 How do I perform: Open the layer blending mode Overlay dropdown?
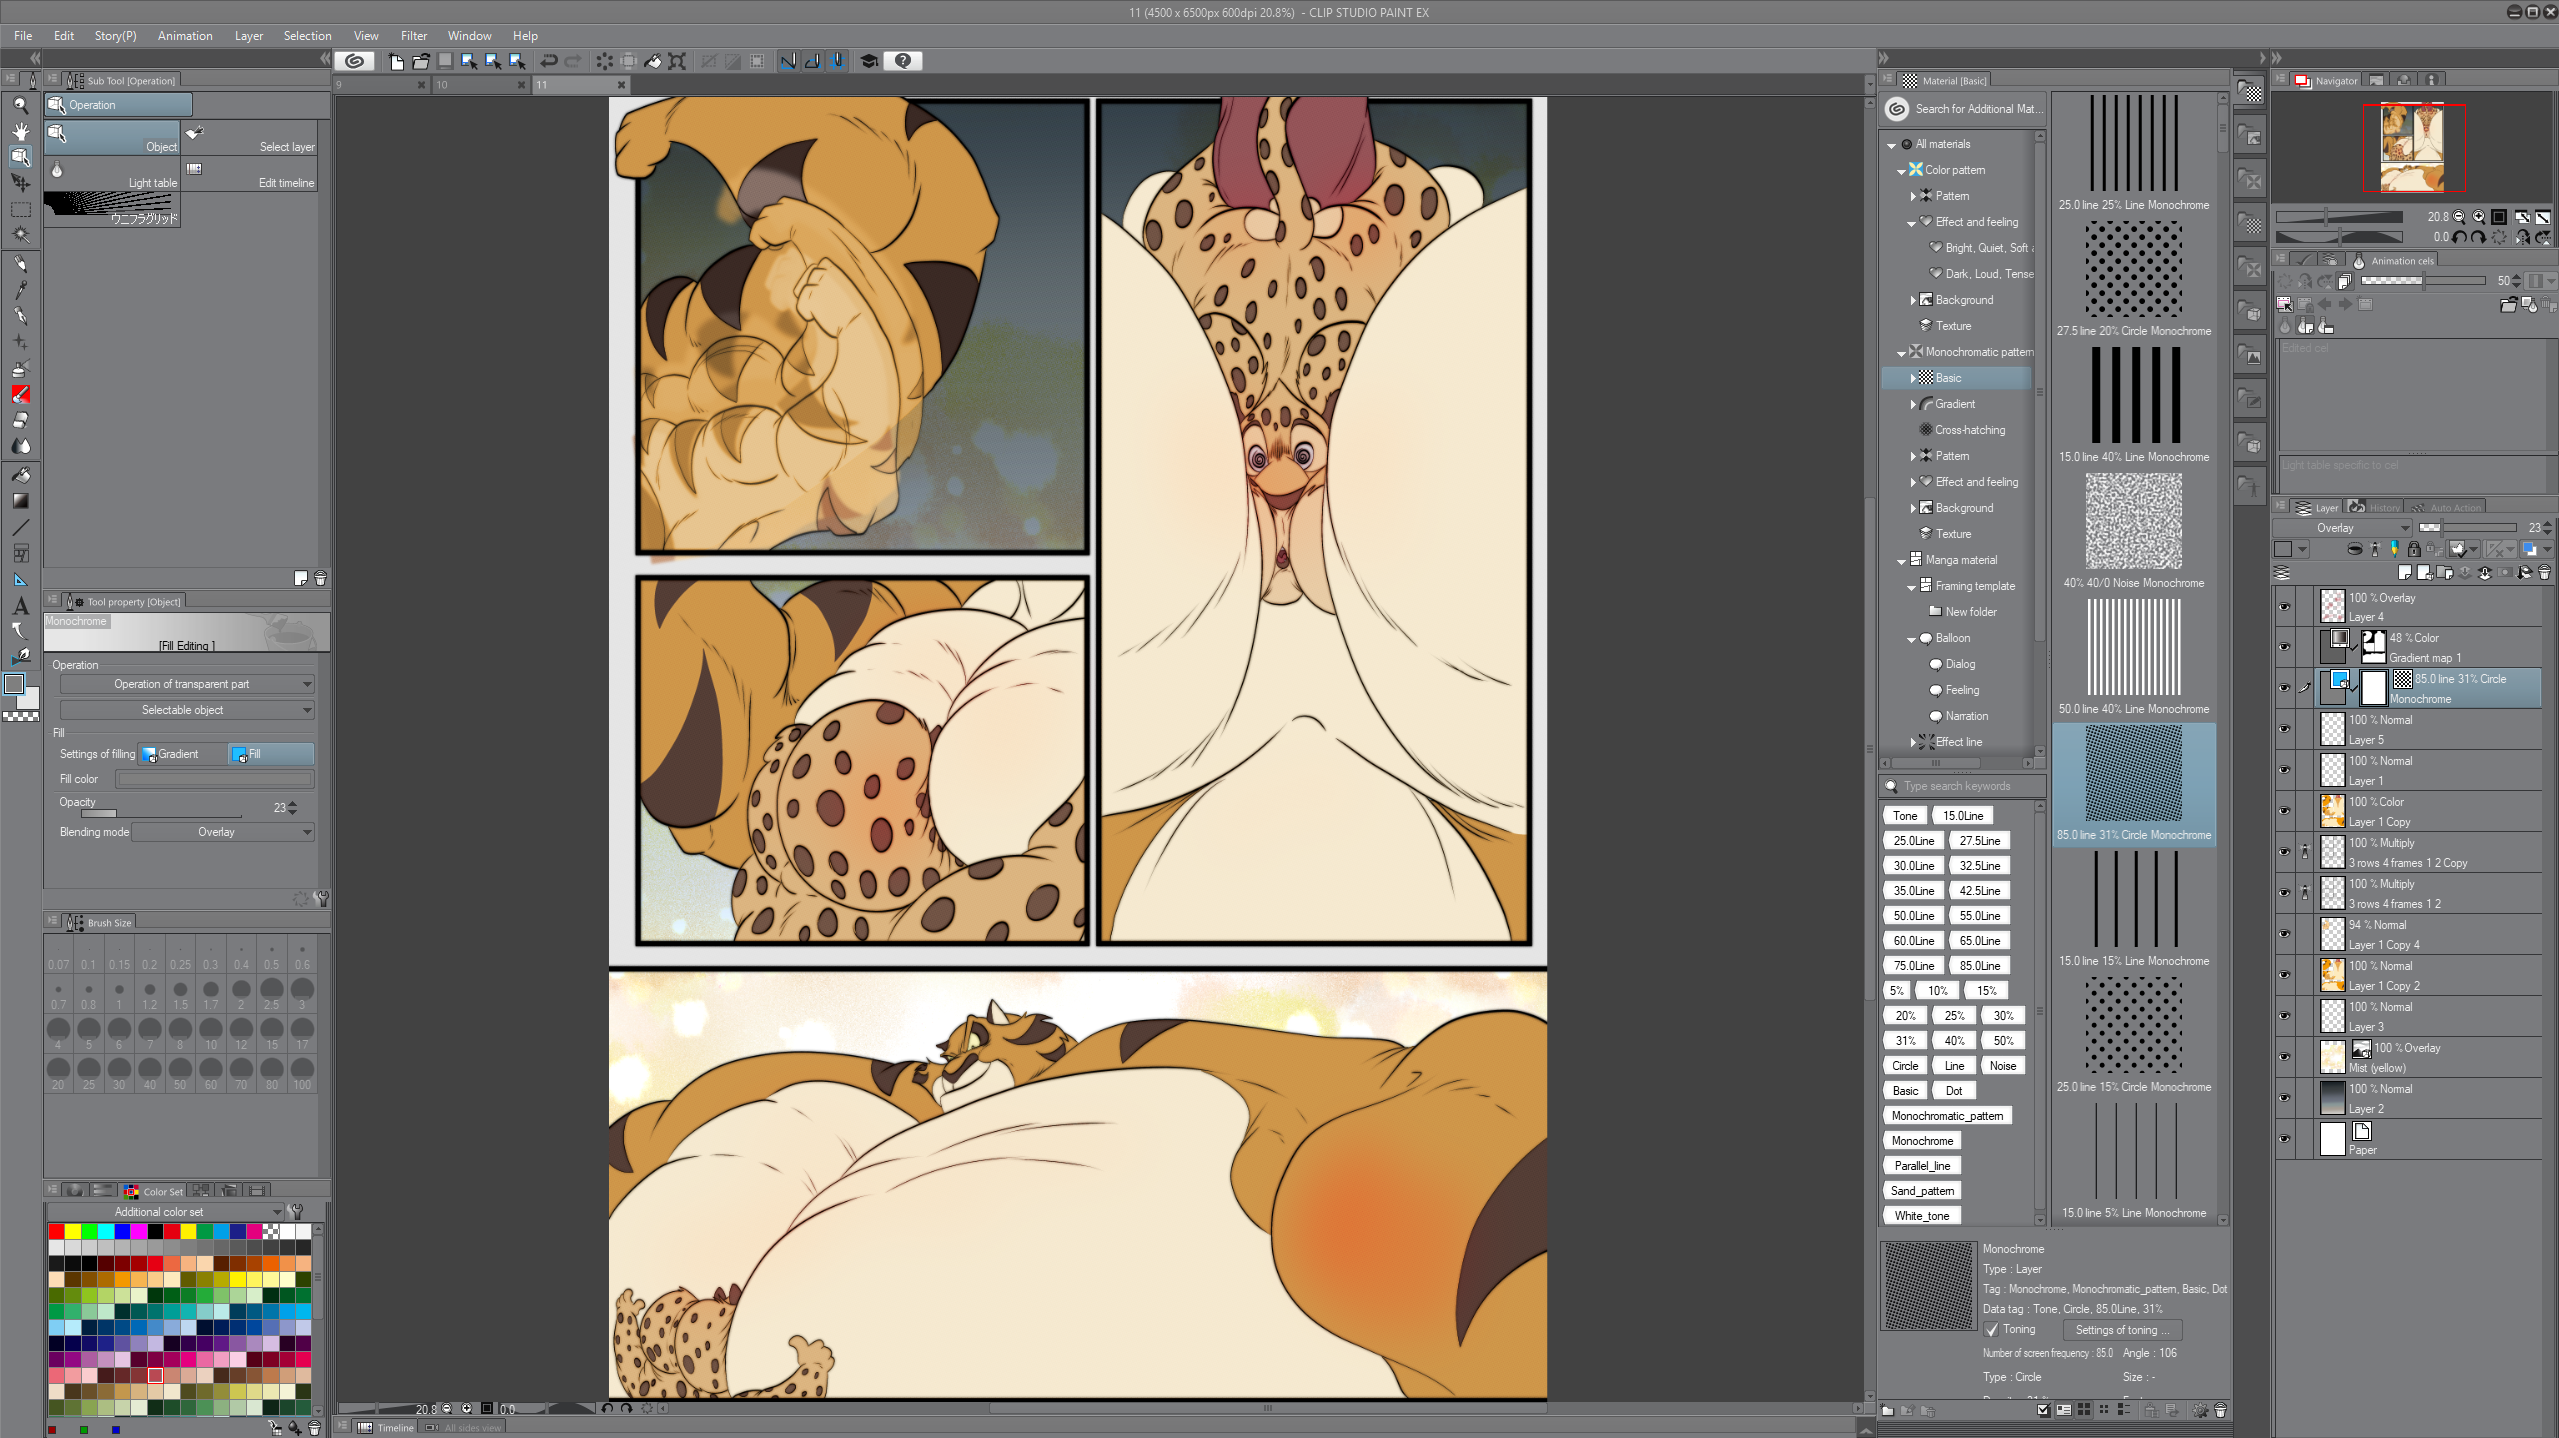click(x=2343, y=528)
